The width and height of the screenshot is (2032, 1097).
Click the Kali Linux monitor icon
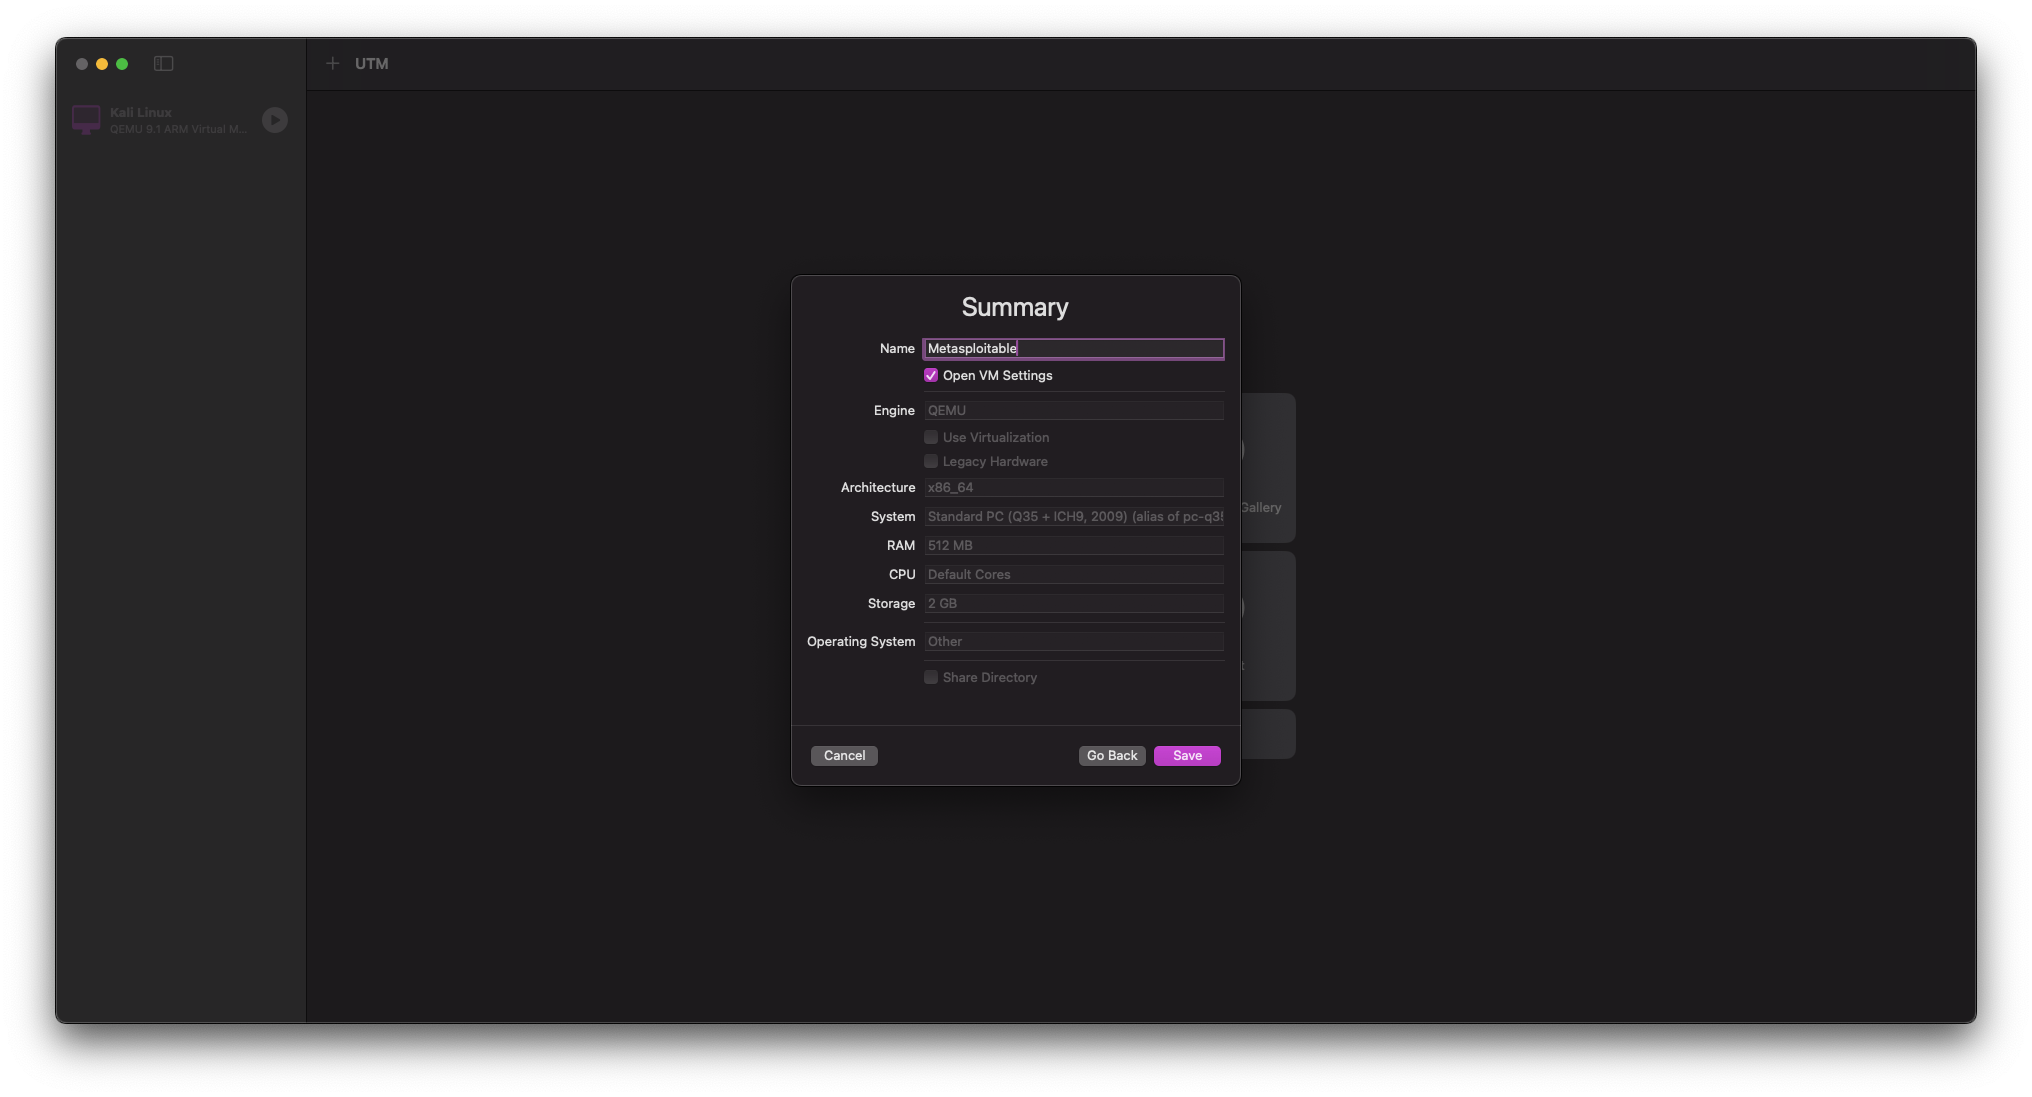click(86, 120)
